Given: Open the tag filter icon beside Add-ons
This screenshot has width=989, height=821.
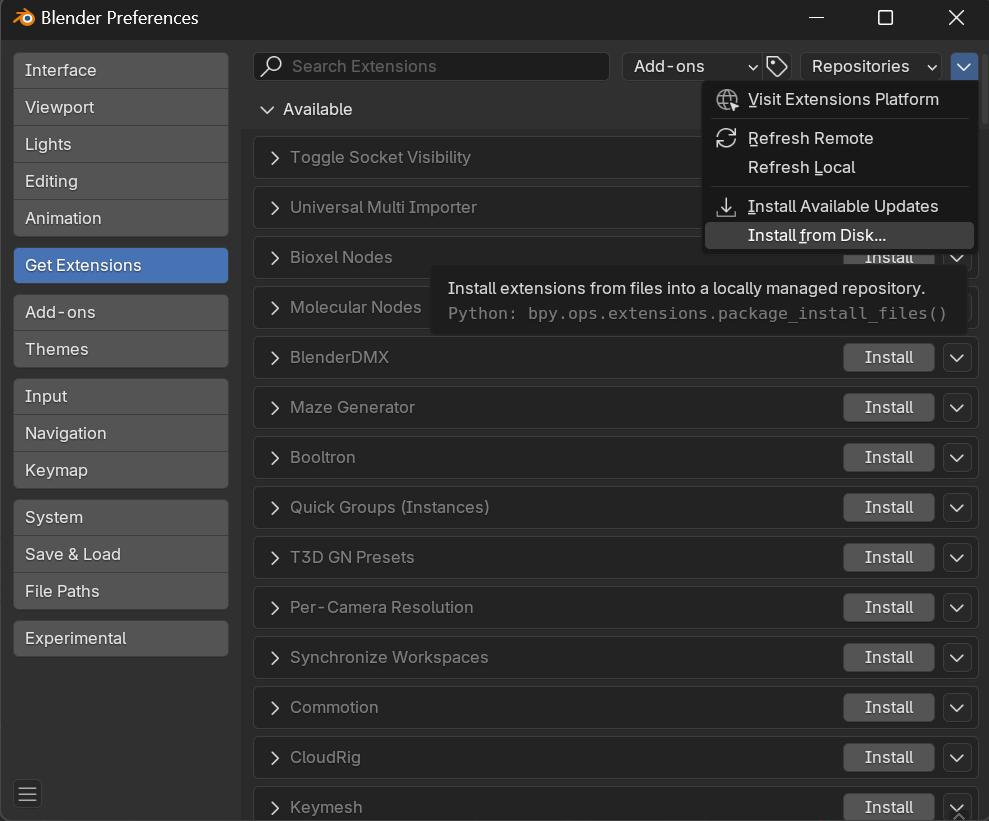Looking at the screenshot, I should pyautogui.click(x=777, y=66).
